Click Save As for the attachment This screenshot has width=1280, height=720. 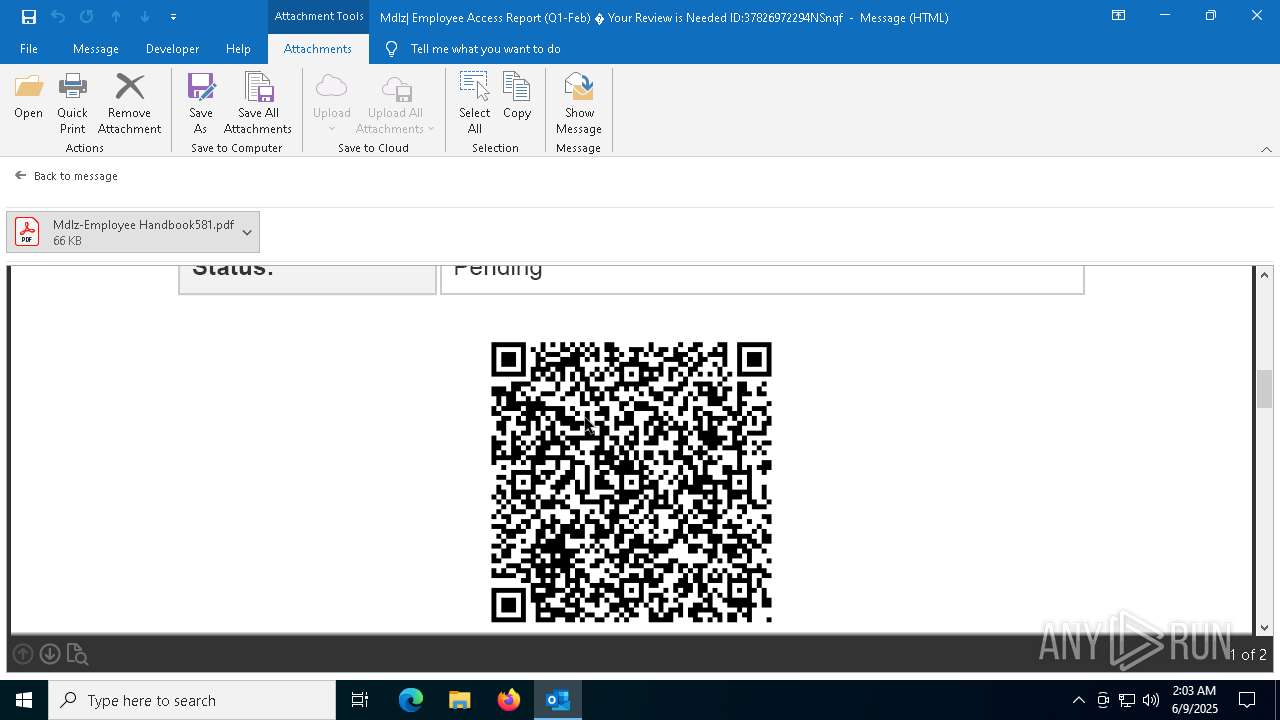pyautogui.click(x=200, y=104)
